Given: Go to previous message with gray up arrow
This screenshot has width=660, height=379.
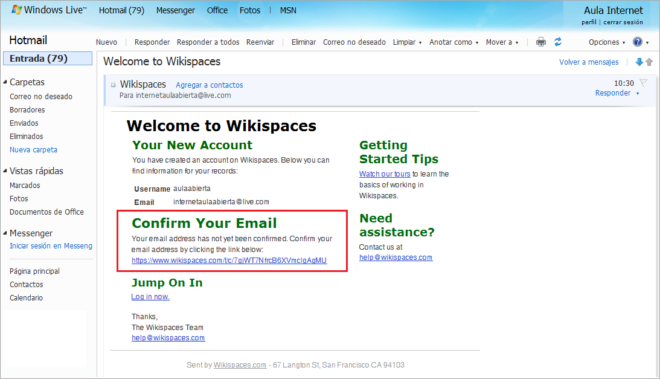Looking at the screenshot, I should tap(649, 62).
